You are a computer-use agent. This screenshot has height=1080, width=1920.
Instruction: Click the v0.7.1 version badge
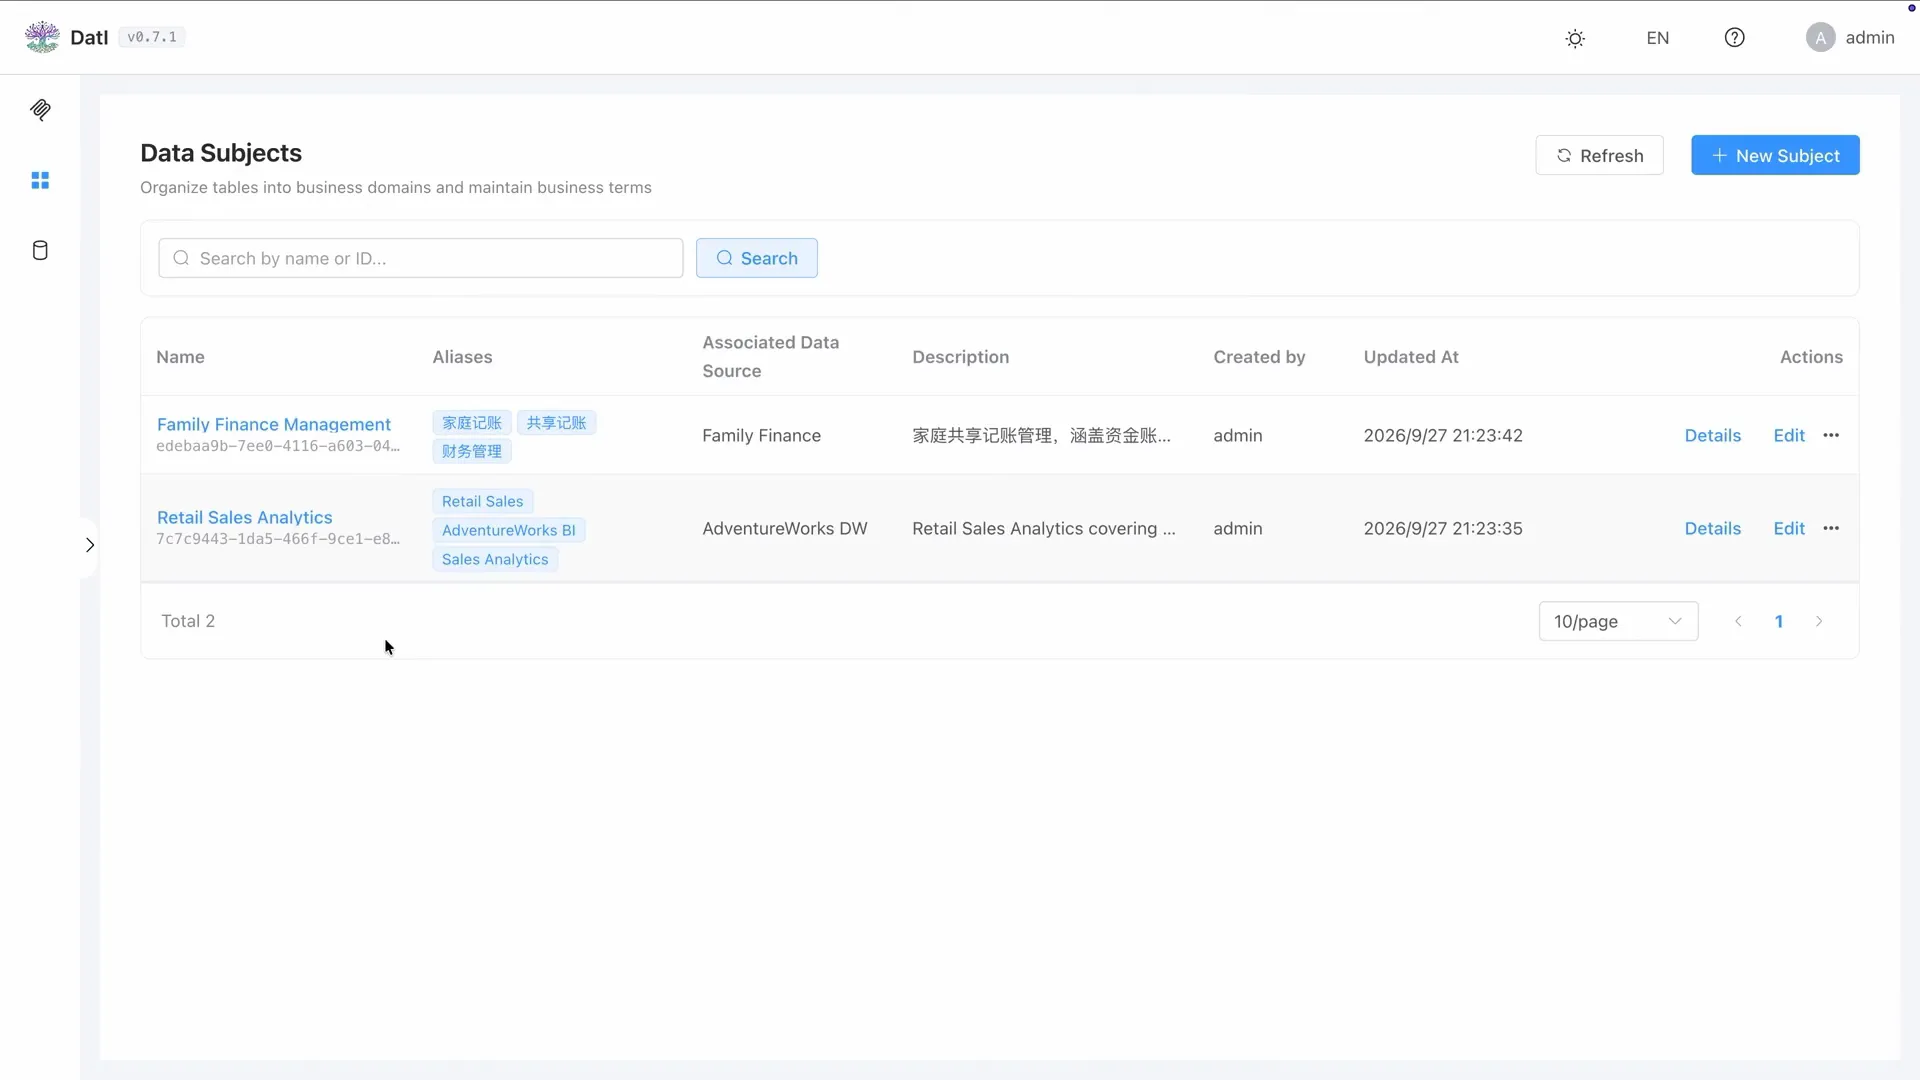pos(152,37)
